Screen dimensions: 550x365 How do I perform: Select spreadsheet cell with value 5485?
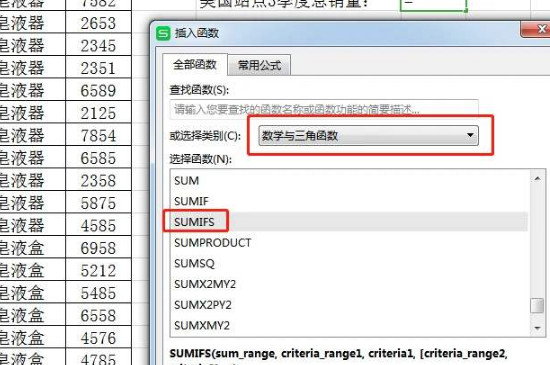coord(98,292)
